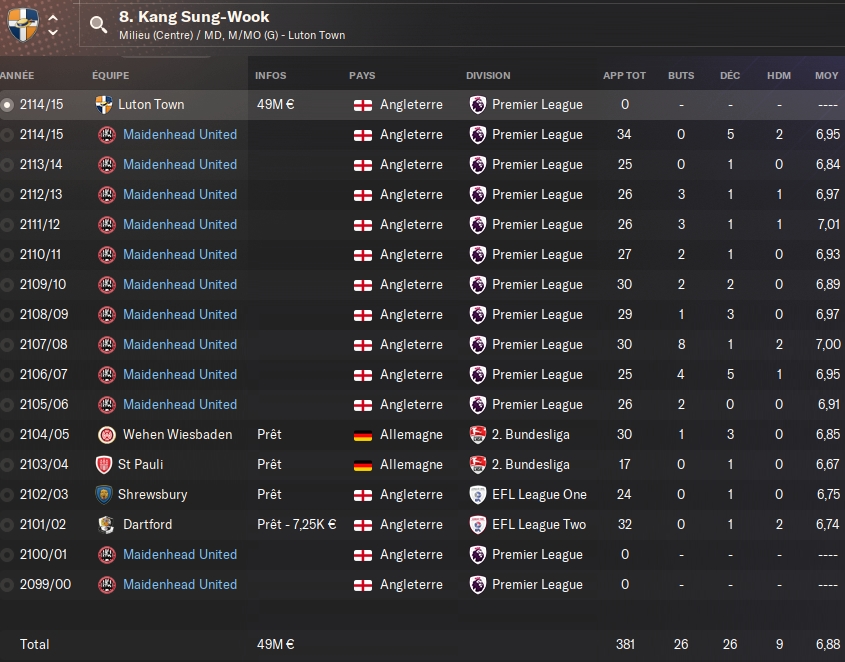The width and height of the screenshot is (845, 662).
Task: Click the St Pauli club badge
Action: (106, 465)
